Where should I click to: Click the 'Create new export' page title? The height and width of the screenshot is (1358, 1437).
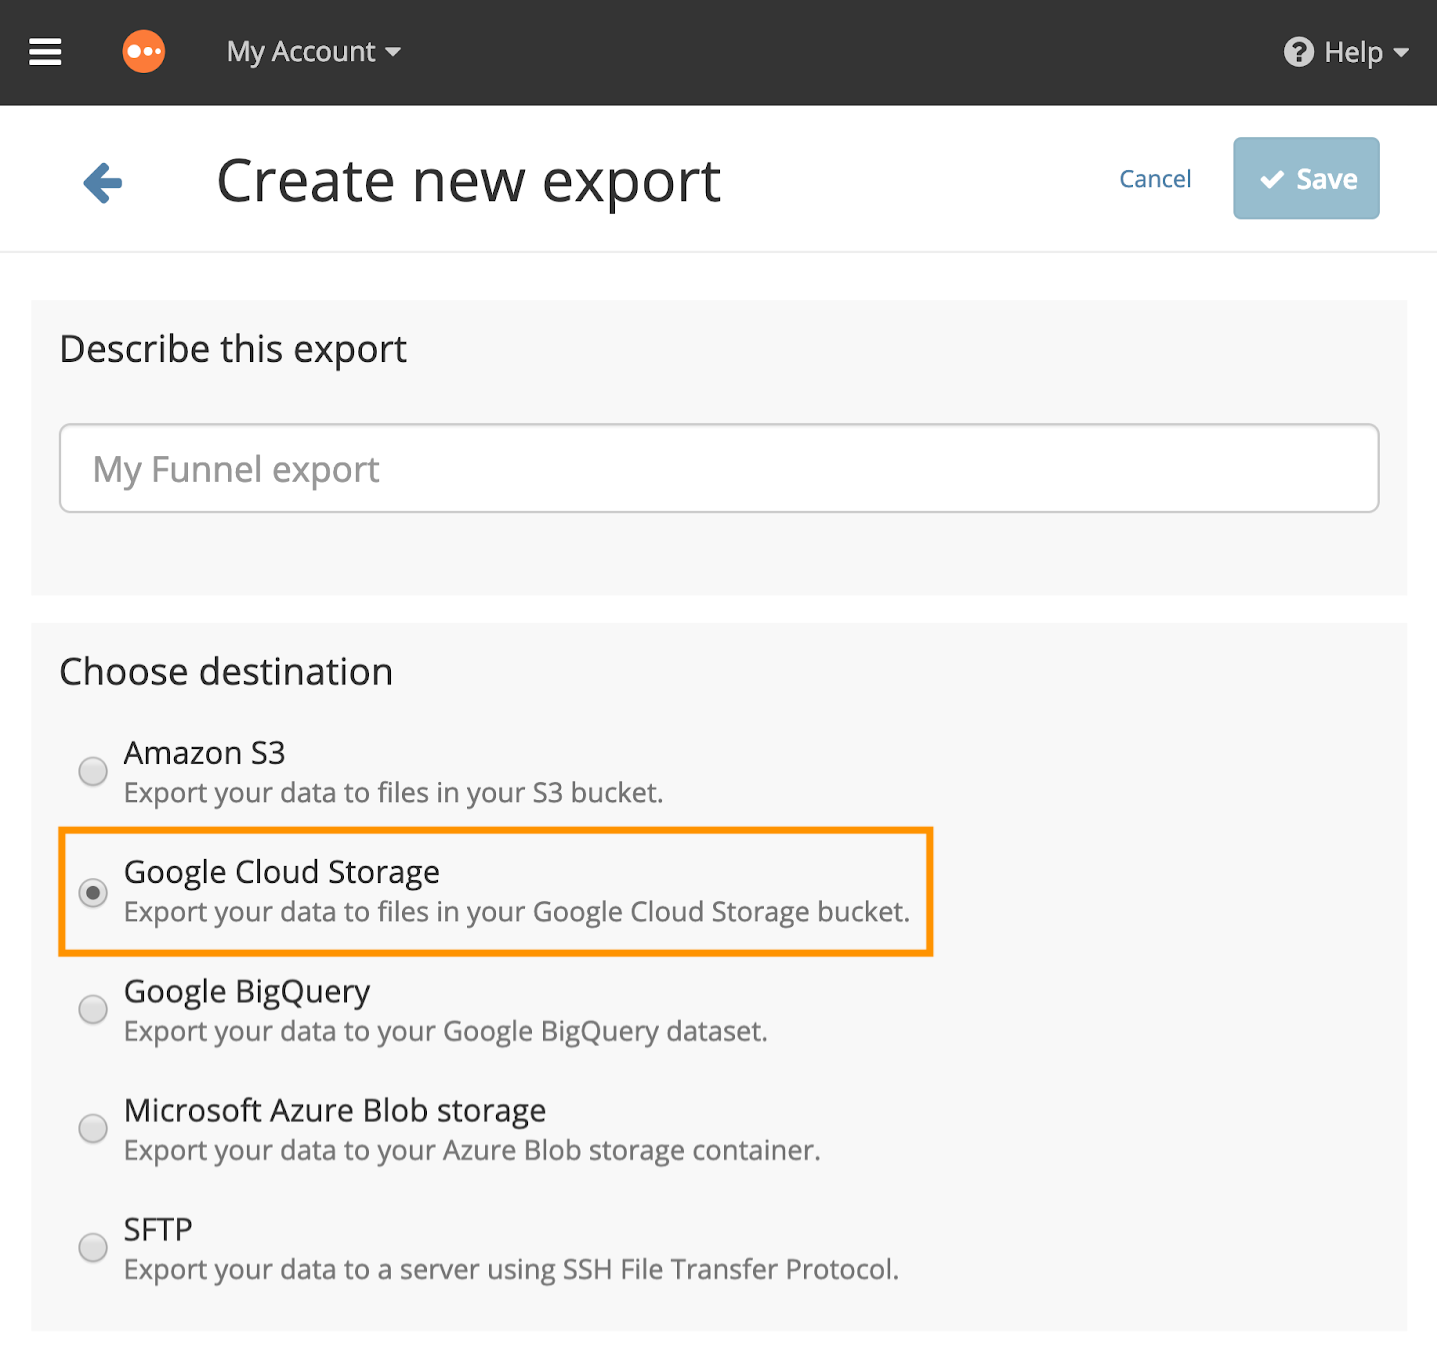point(469,182)
